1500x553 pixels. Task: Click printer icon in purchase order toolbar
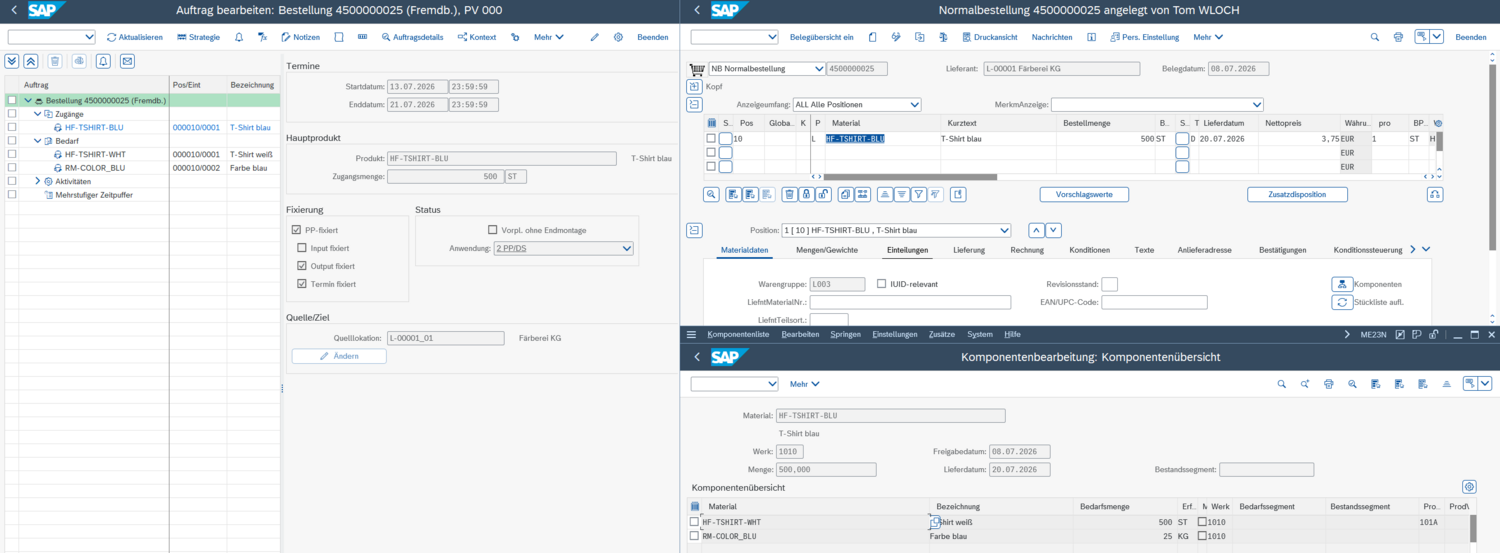(x=1398, y=37)
